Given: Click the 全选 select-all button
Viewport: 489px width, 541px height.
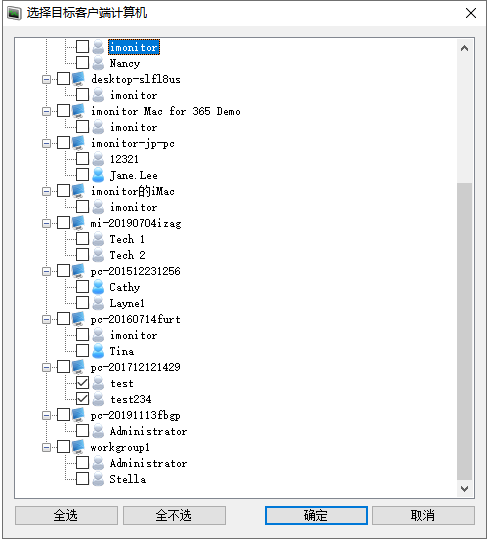Looking at the screenshot, I should pyautogui.click(x=66, y=515).
